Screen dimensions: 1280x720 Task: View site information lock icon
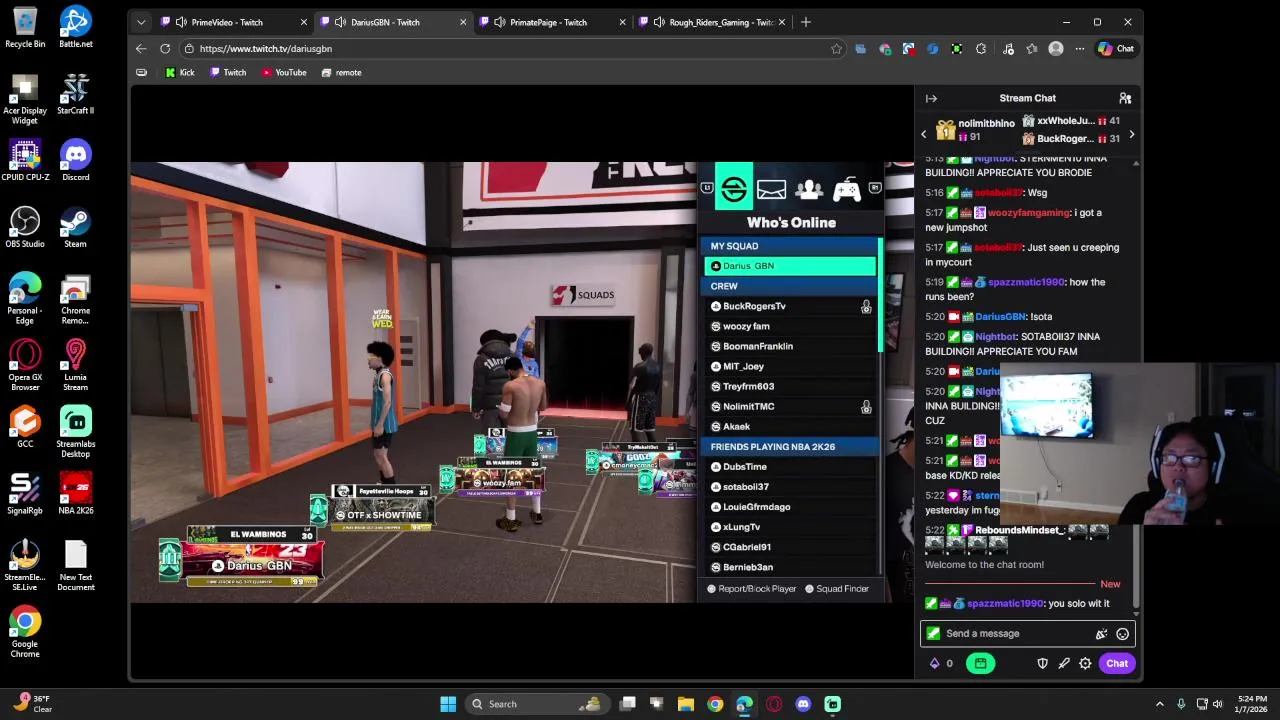tap(189, 48)
